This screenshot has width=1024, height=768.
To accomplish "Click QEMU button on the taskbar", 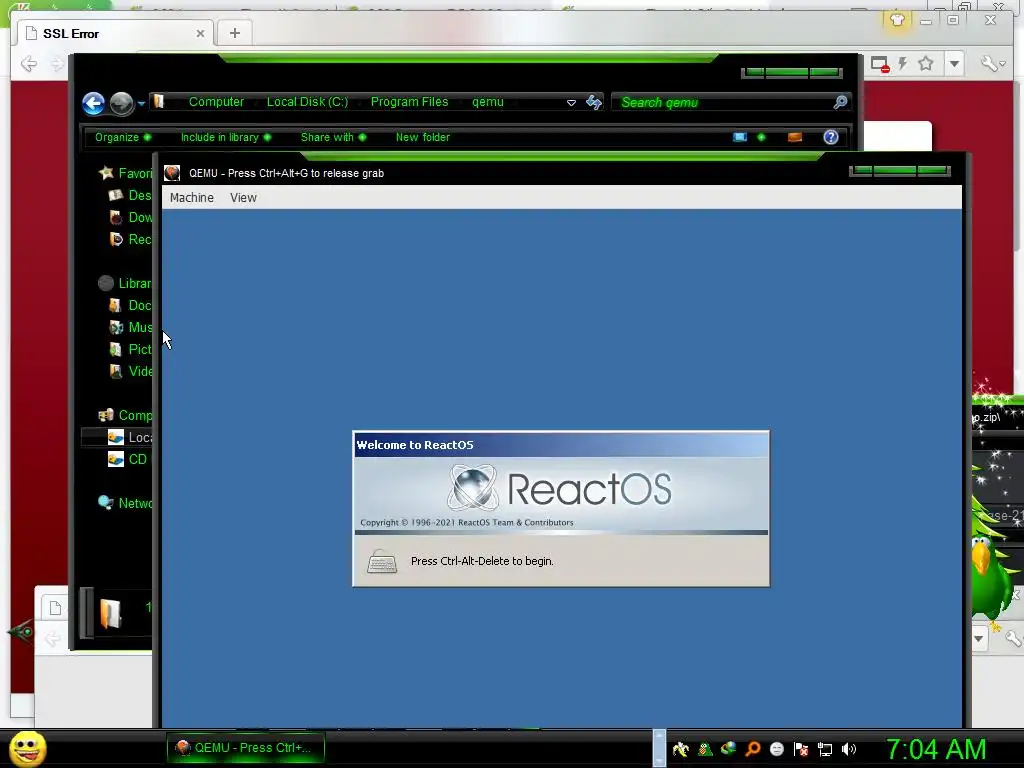I will coord(245,748).
